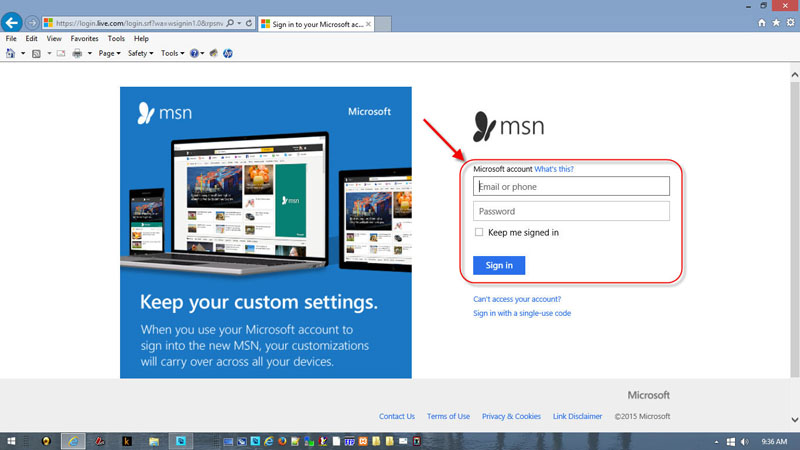Open the Page dropdown in command bar
Image resolution: width=800 pixels, height=450 pixels.
coord(109,53)
